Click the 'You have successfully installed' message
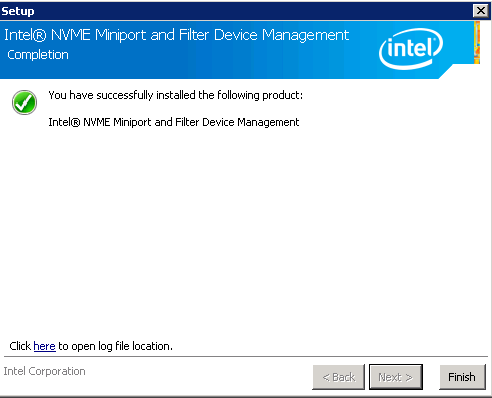The height and width of the screenshot is (398, 492). click(x=175, y=95)
